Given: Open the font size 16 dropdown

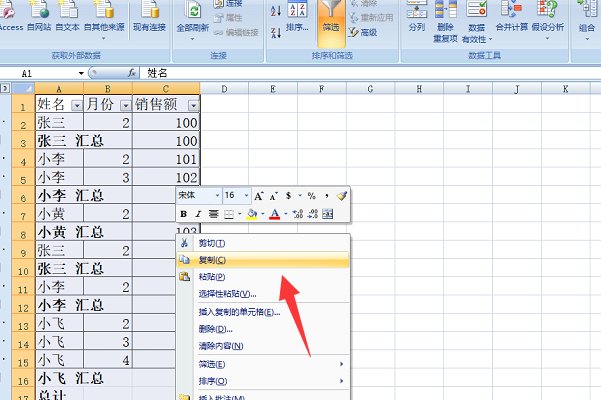Looking at the screenshot, I should 246,195.
